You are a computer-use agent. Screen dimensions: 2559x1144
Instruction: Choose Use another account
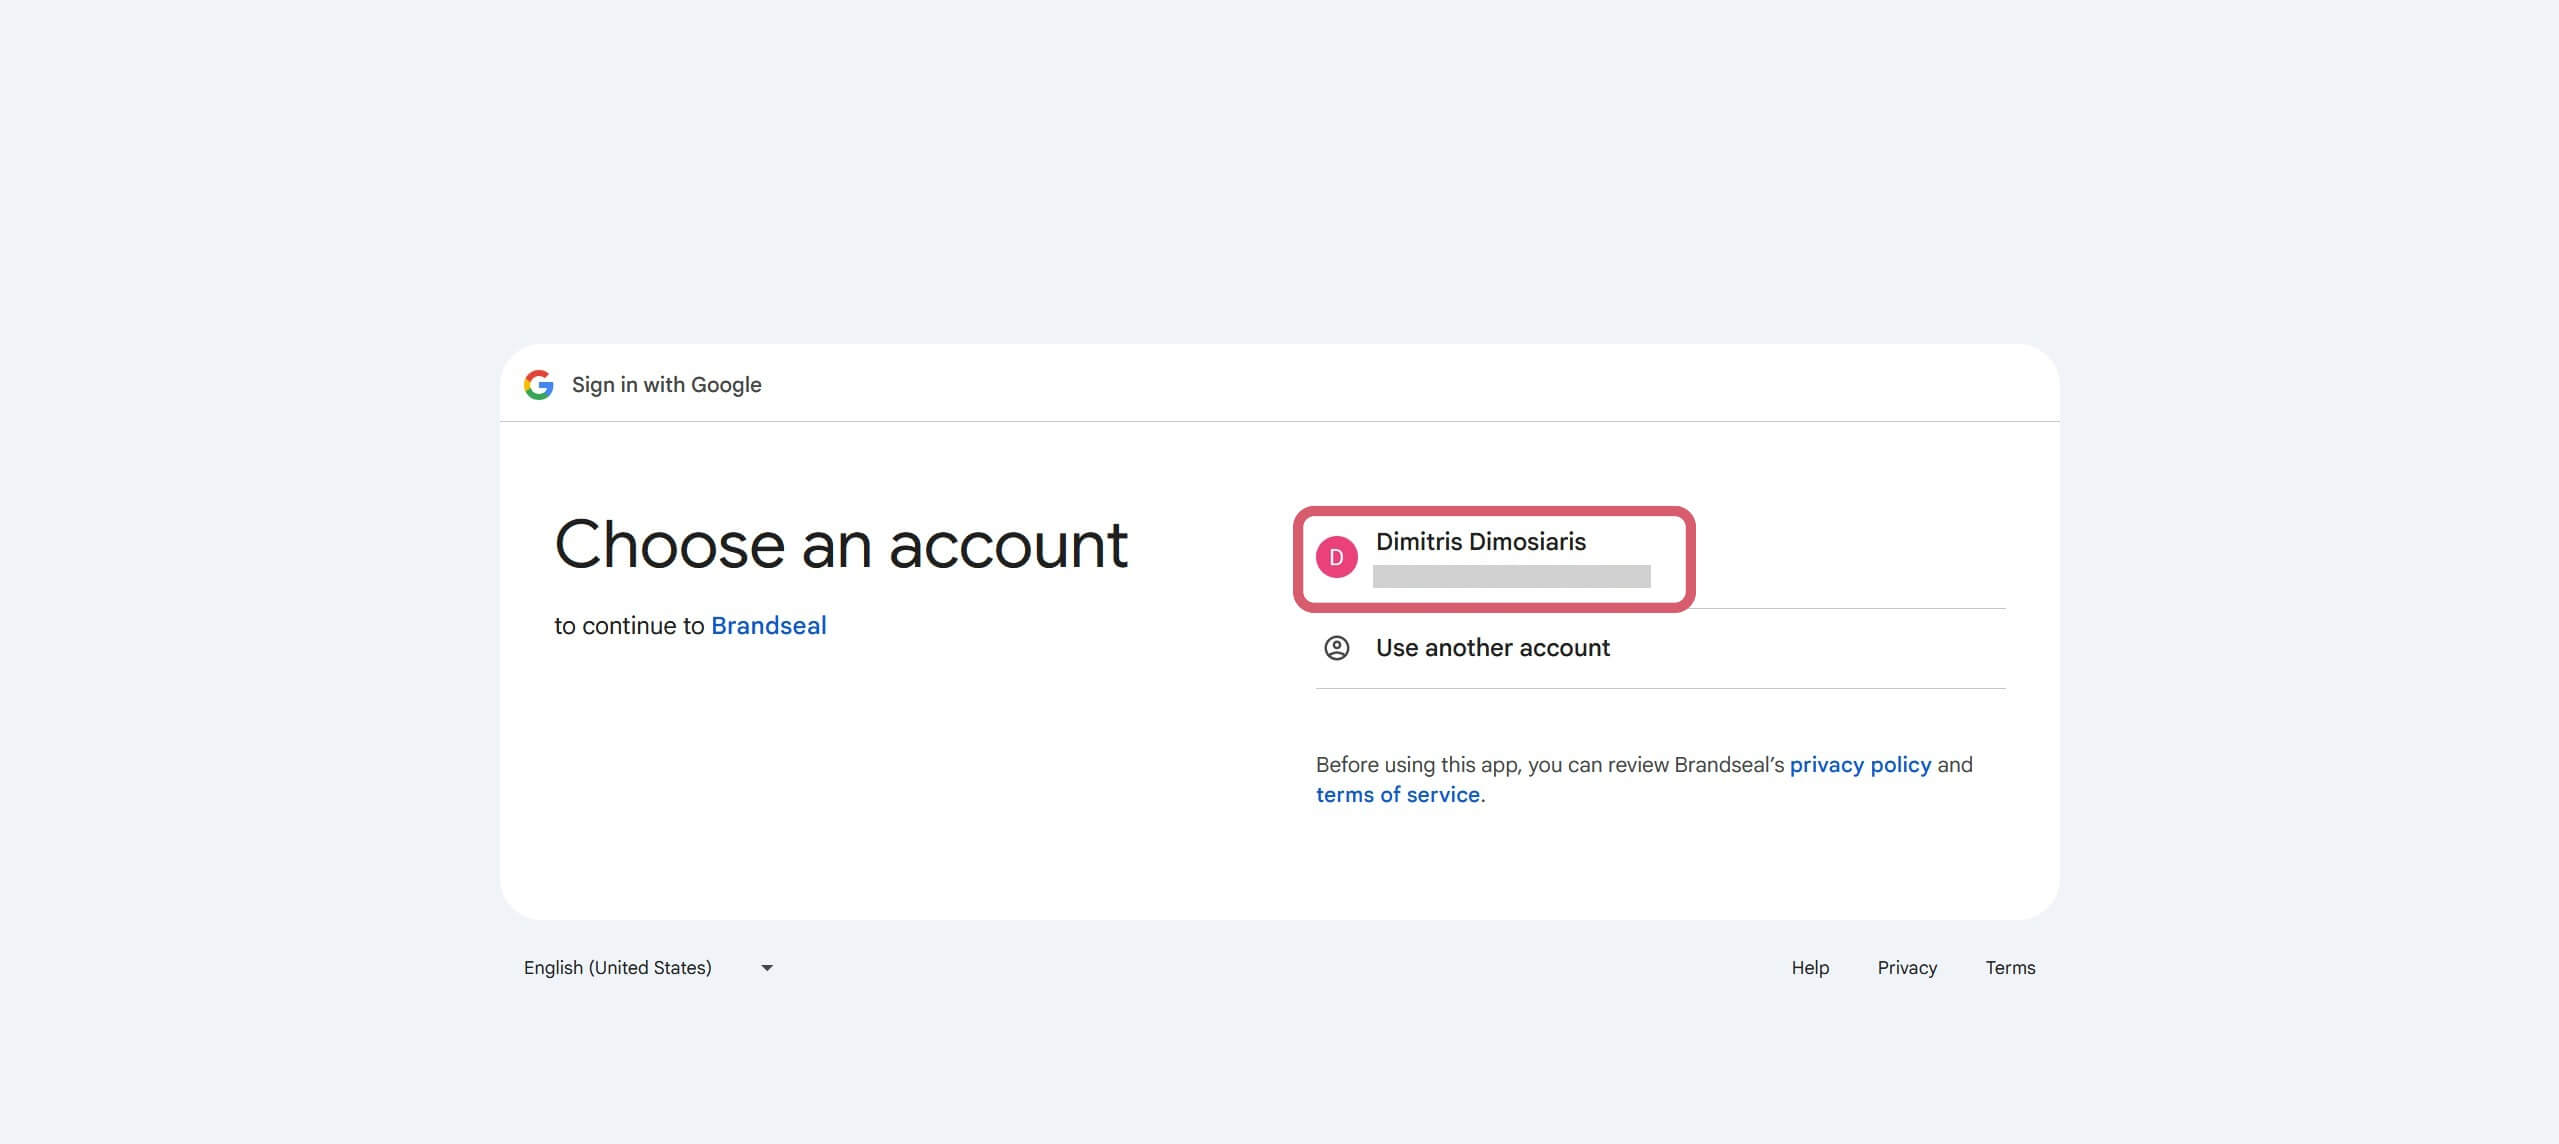[x=1492, y=648]
